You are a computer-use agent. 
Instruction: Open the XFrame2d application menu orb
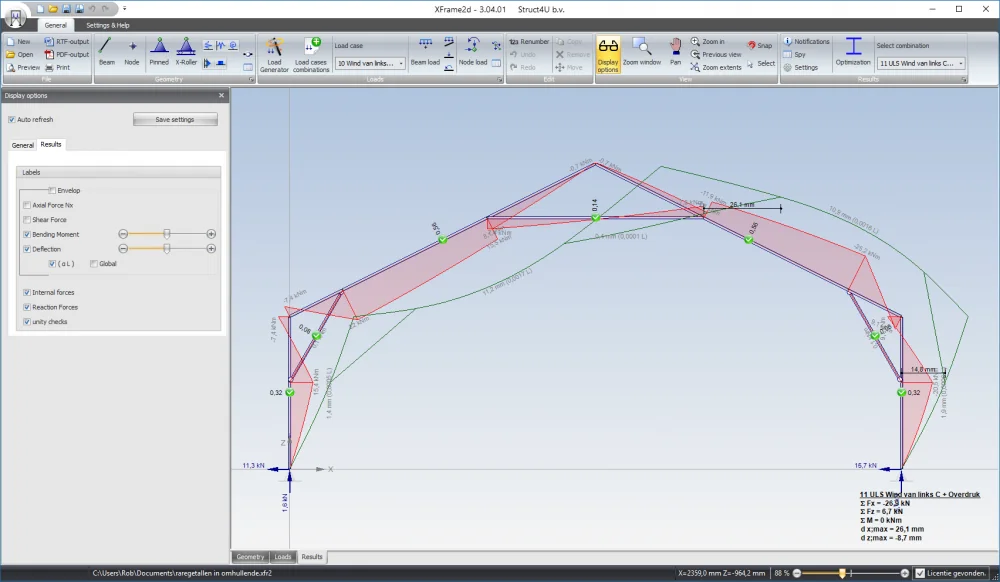(x=15, y=17)
